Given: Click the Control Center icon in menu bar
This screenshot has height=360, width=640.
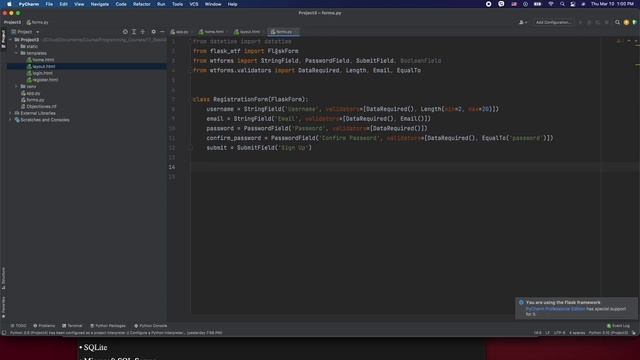Looking at the screenshot, I should coord(573,4).
